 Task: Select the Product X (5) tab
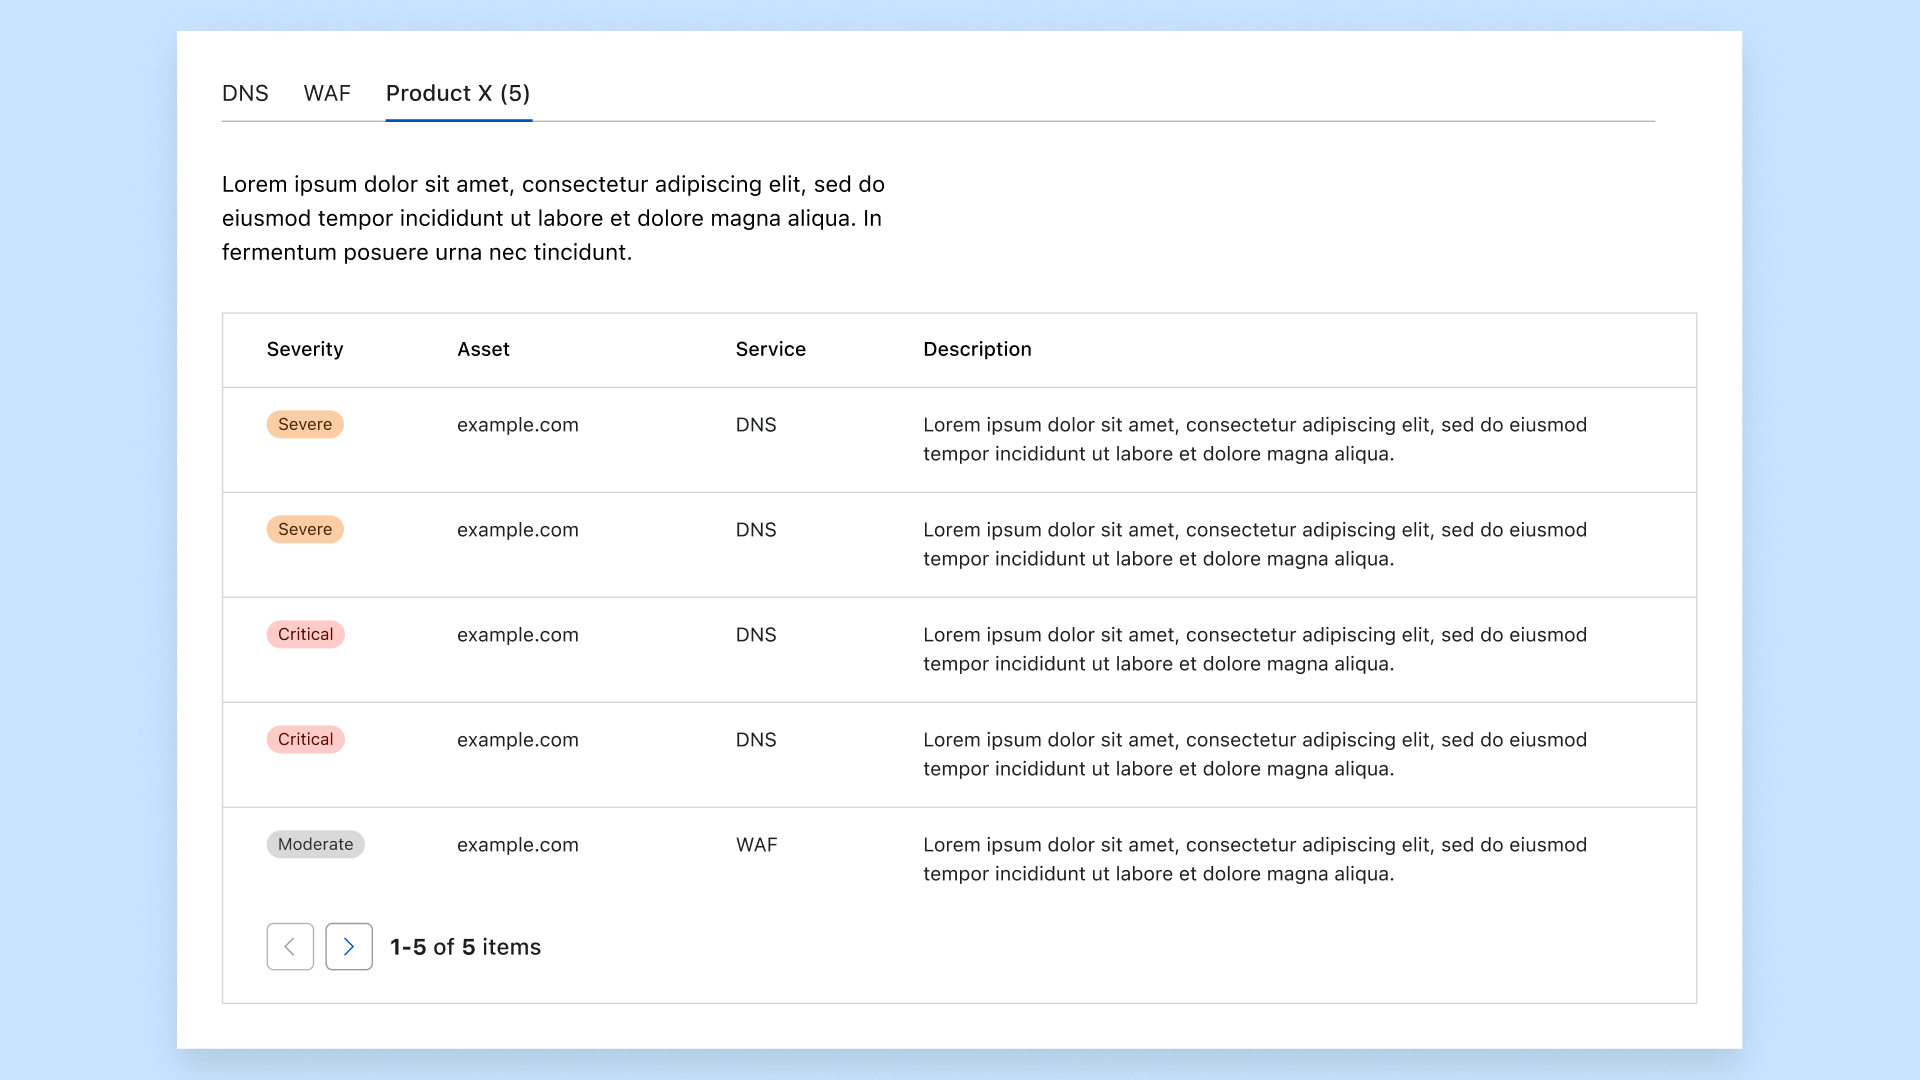click(458, 93)
